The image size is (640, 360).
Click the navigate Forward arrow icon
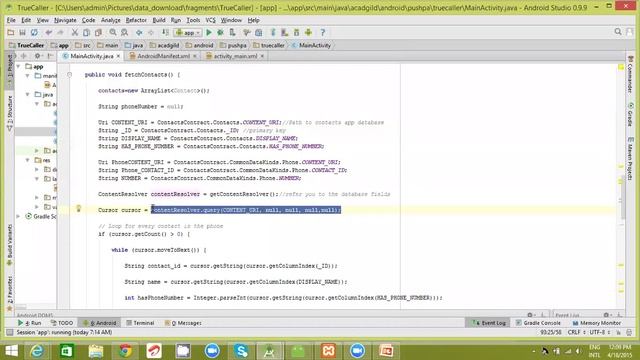(x=151, y=32)
